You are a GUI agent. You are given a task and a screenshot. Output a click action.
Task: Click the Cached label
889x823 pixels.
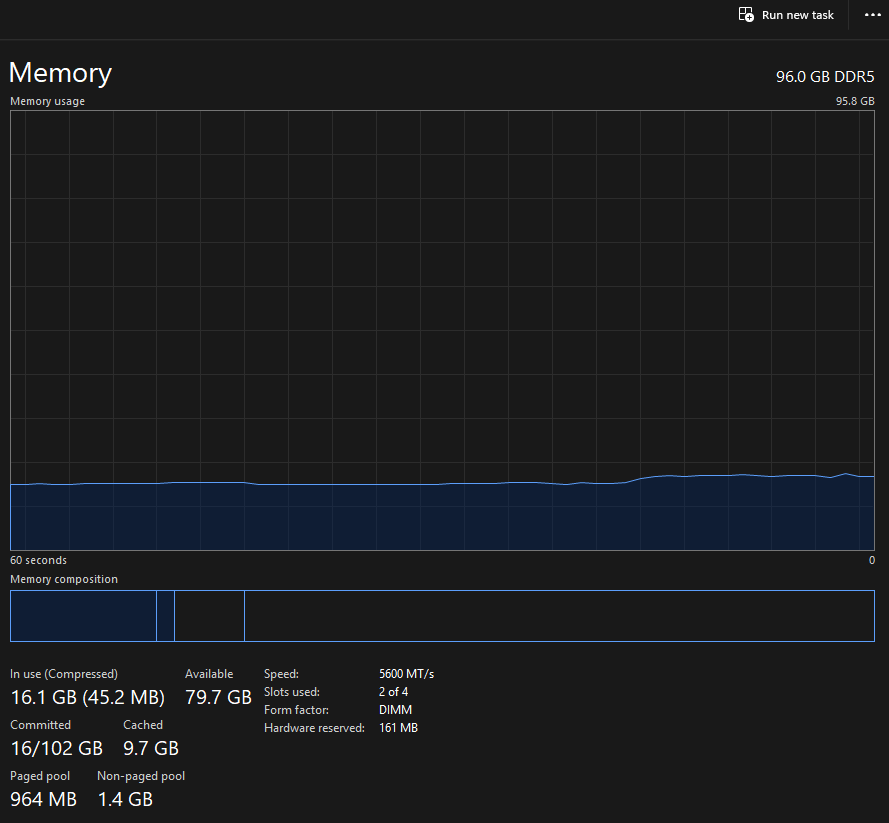(x=143, y=725)
